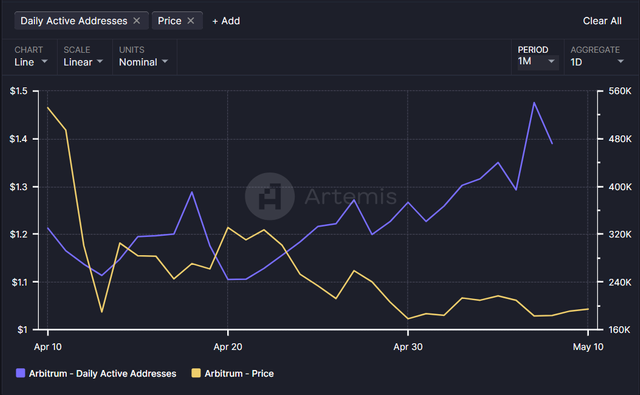640x395 pixels.
Task: Click the Artemis watermark logo icon
Action: 270,196
